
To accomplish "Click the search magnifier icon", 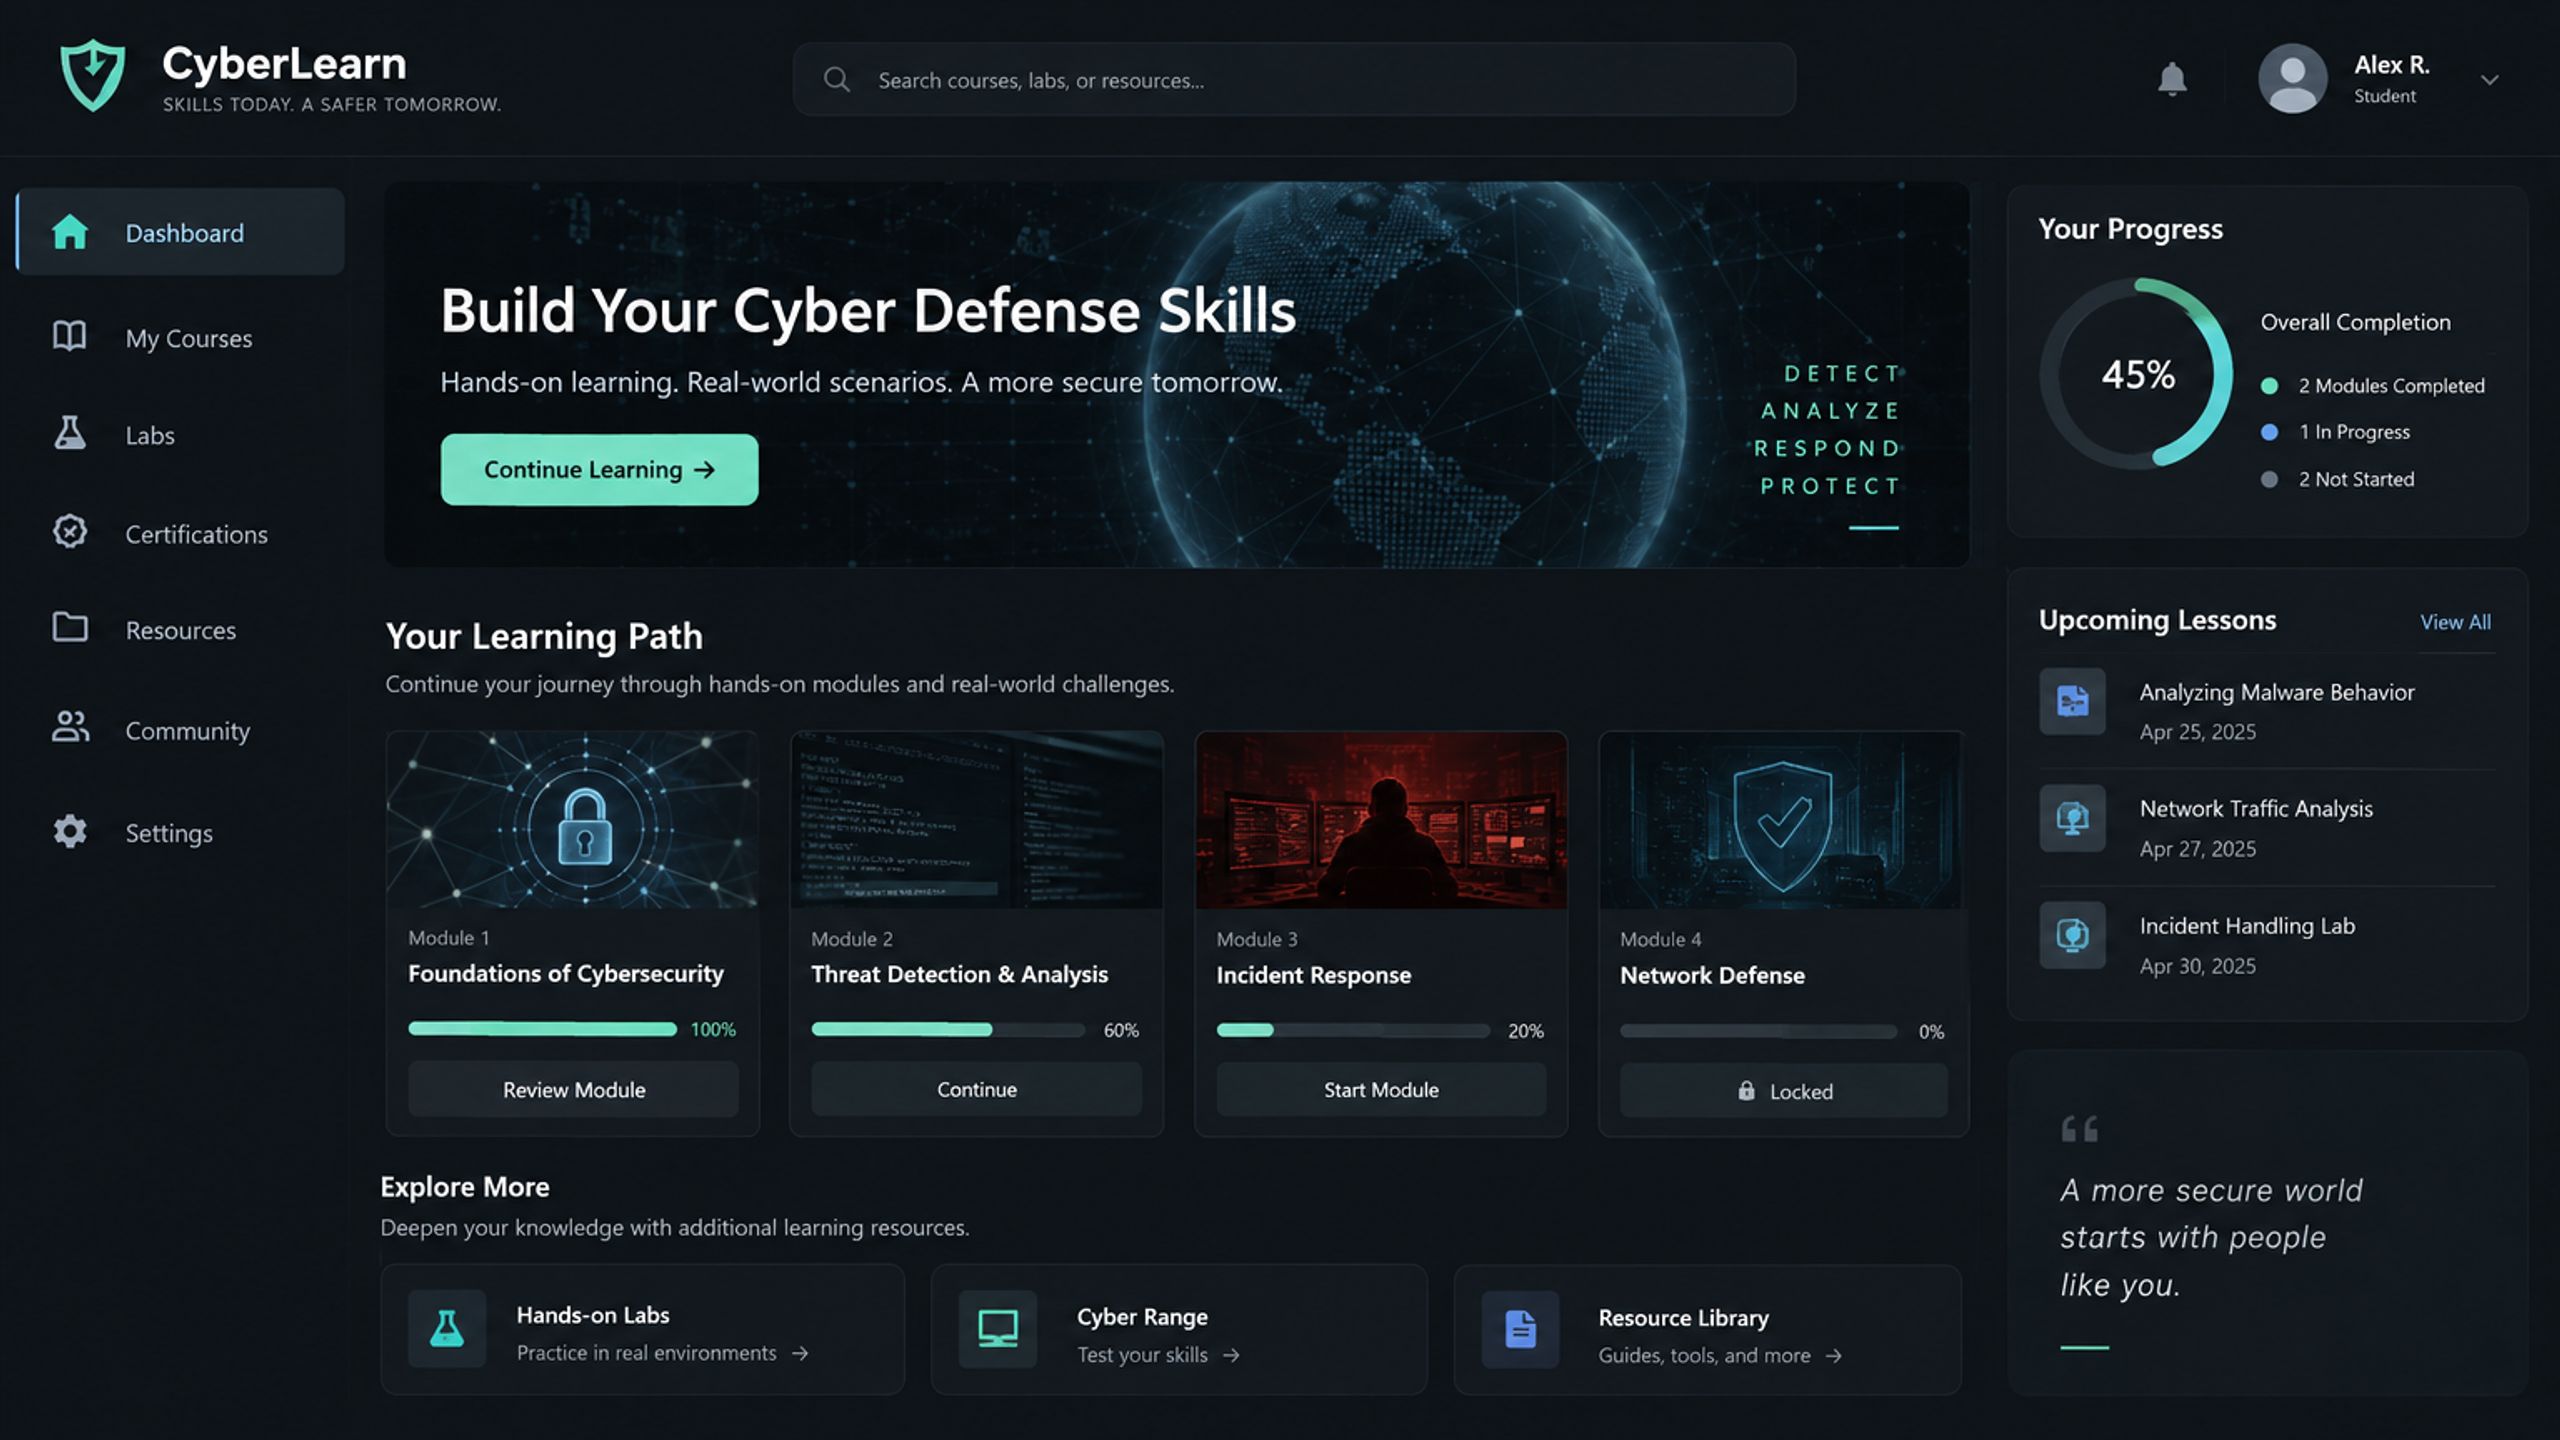I will 837,79.
